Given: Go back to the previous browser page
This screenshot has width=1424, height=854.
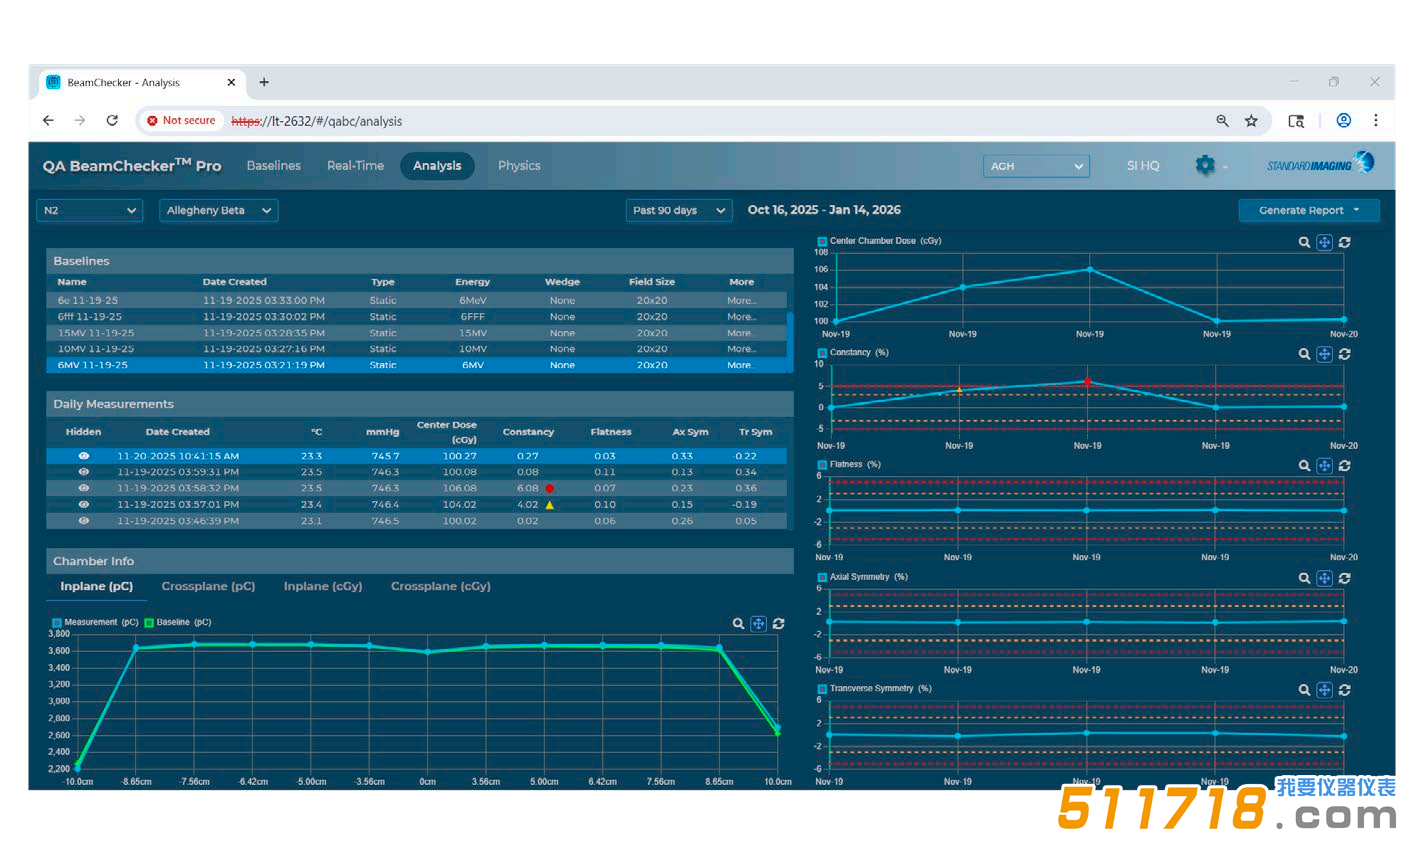Looking at the screenshot, I should (x=48, y=120).
